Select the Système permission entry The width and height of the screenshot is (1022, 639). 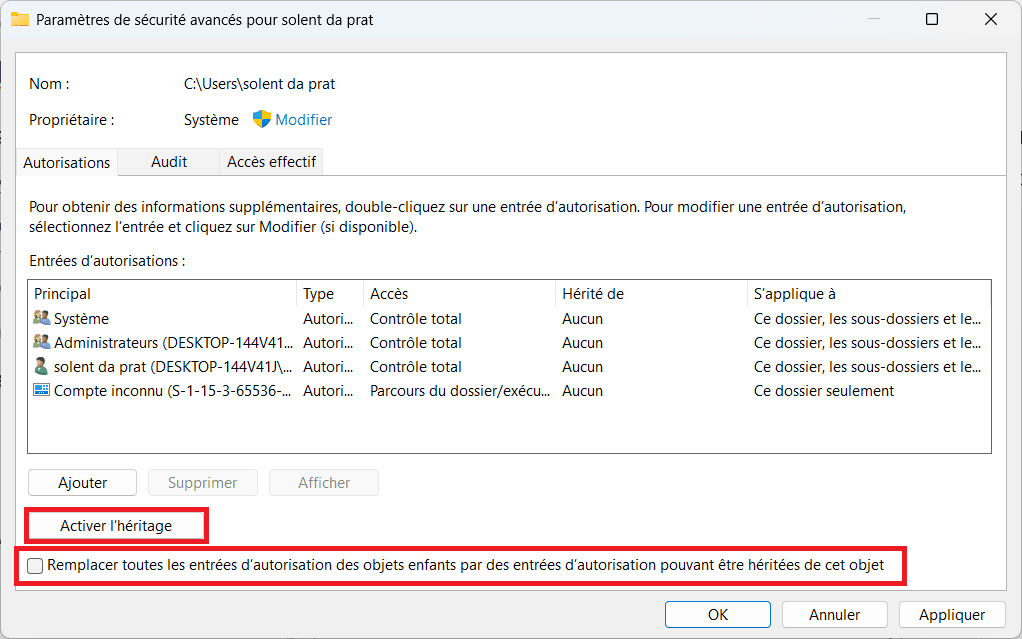pyautogui.click(x=509, y=319)
